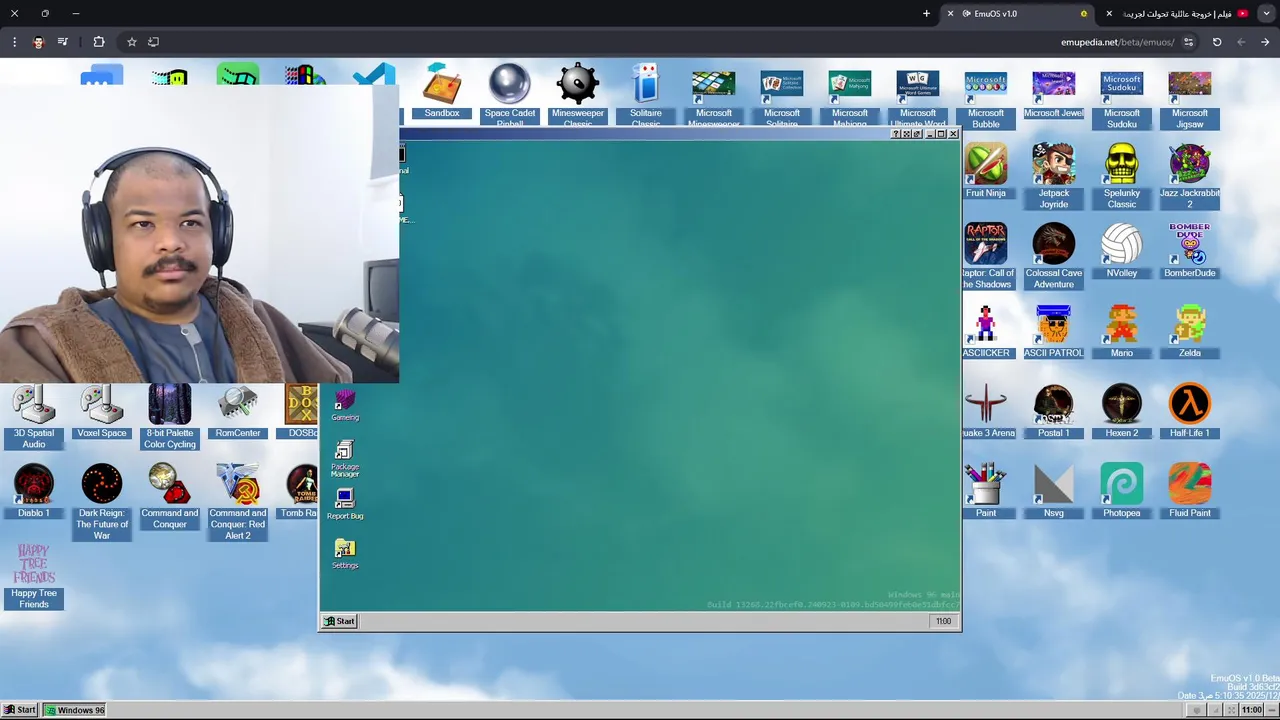
Task: Launch Voxel Space demo
Action: tap(102, 411)
